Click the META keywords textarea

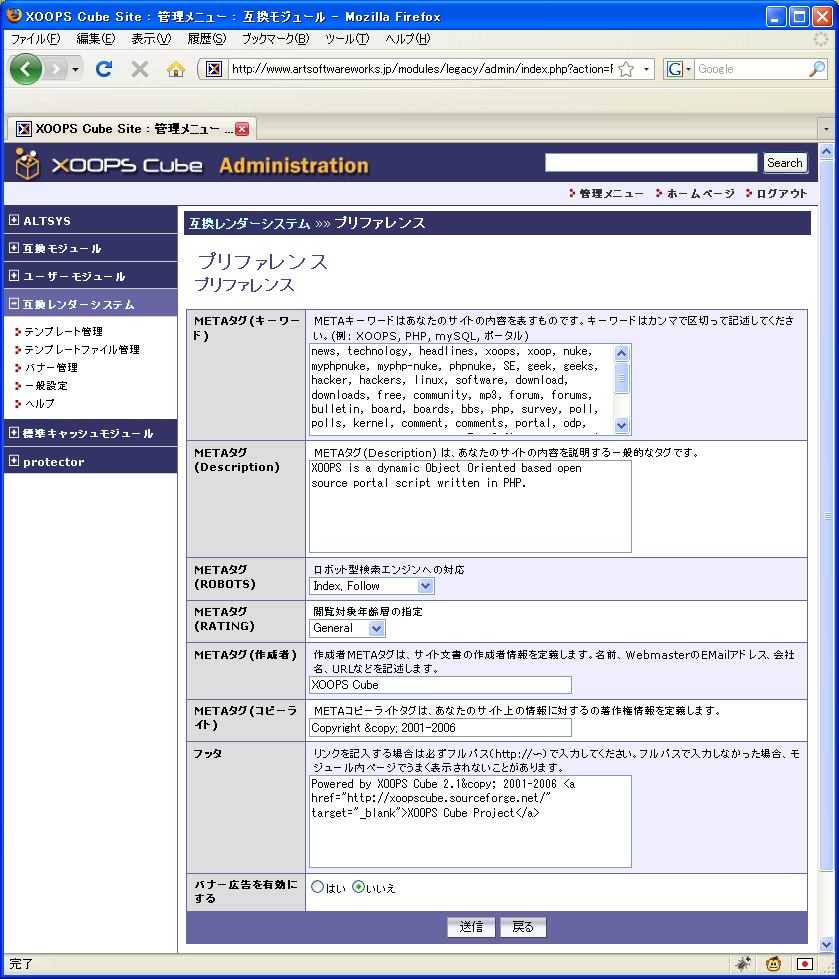tap(461, 389)
